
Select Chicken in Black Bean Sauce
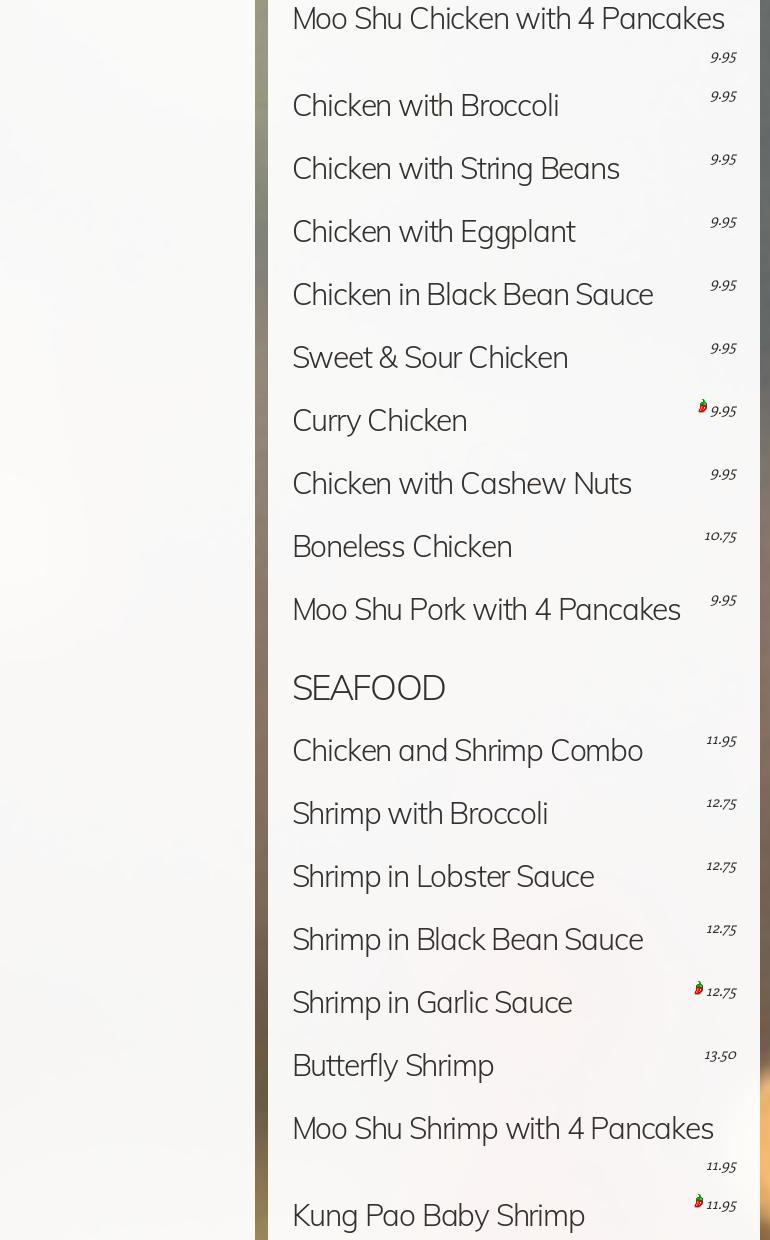[x=472, y=294]
